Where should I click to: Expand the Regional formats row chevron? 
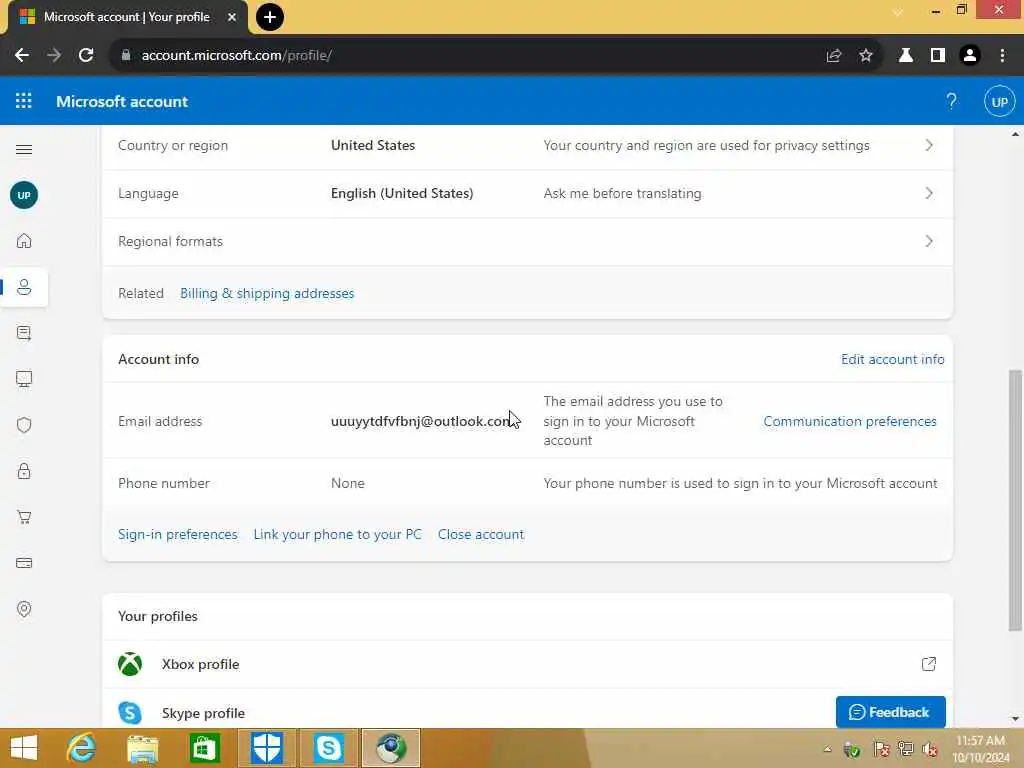point(929,241)
